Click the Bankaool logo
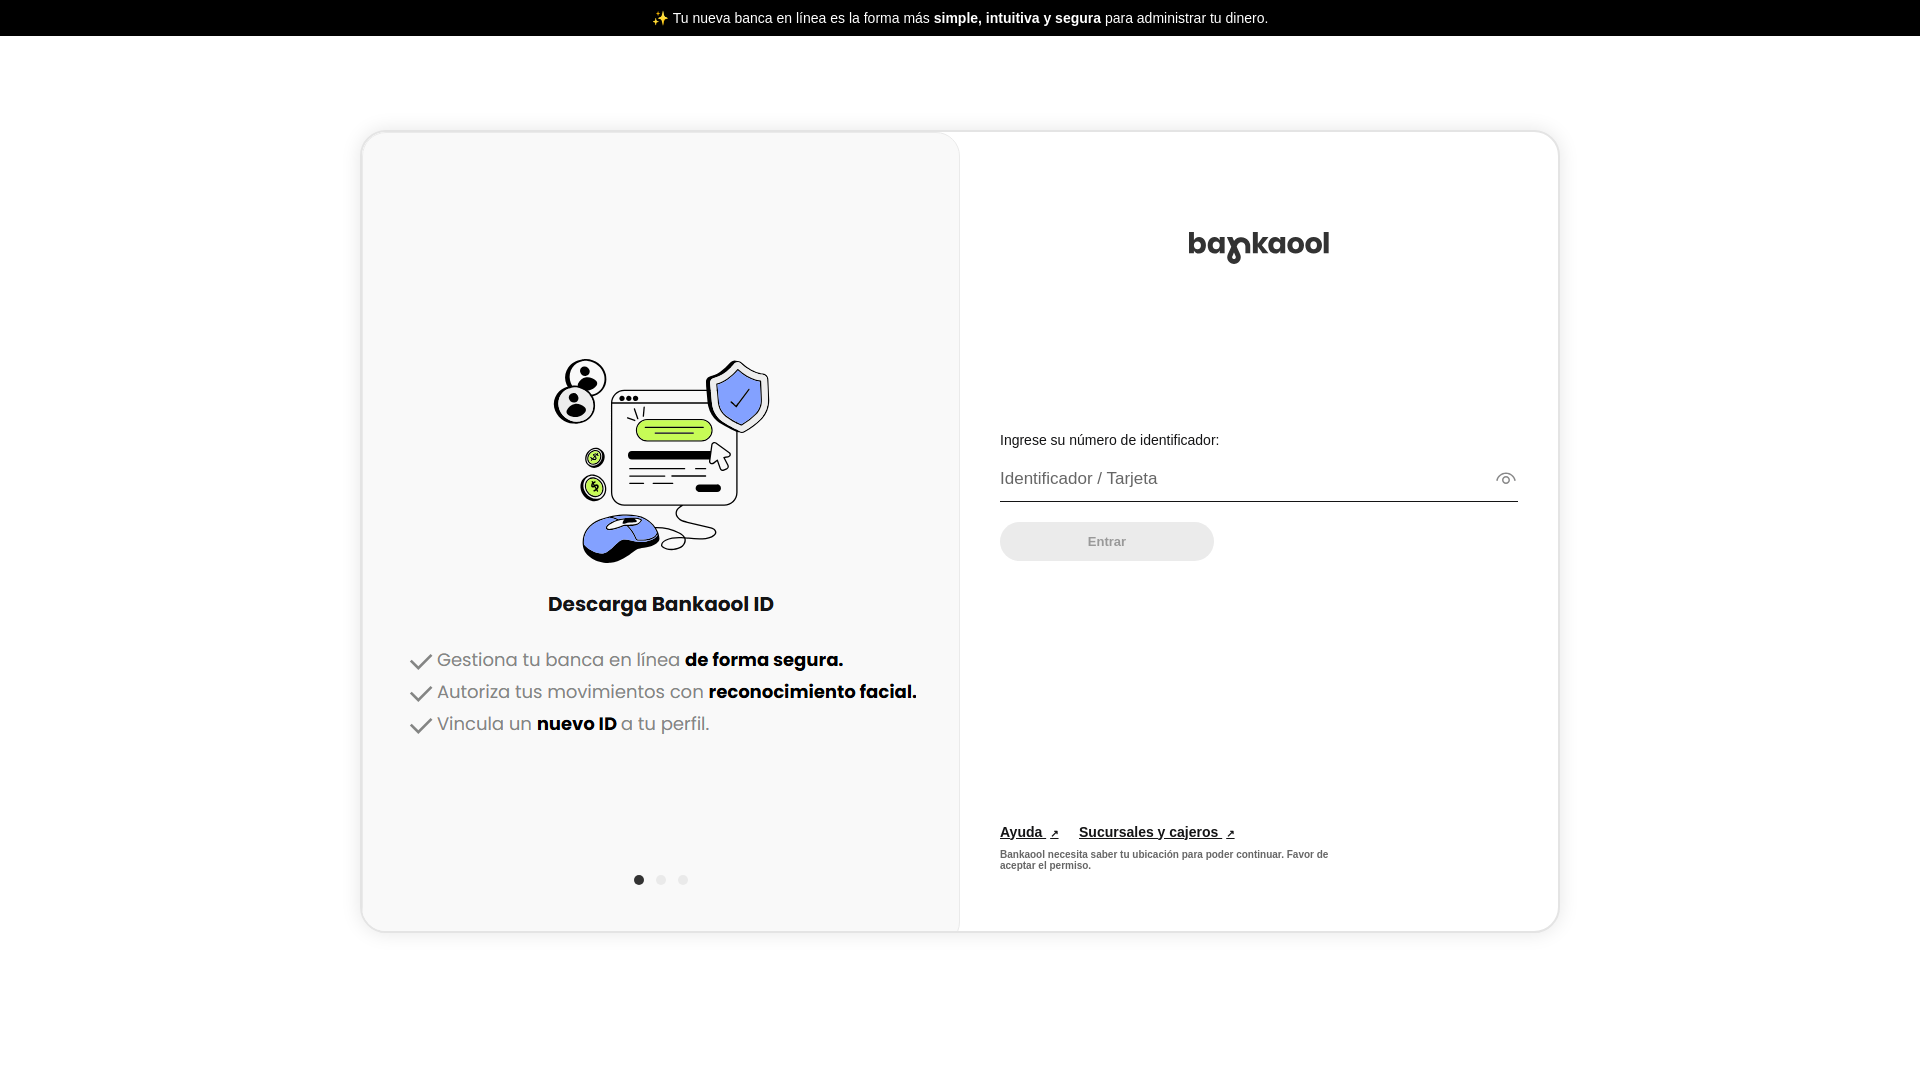 pyautogui.click(x=1258, y=247)
